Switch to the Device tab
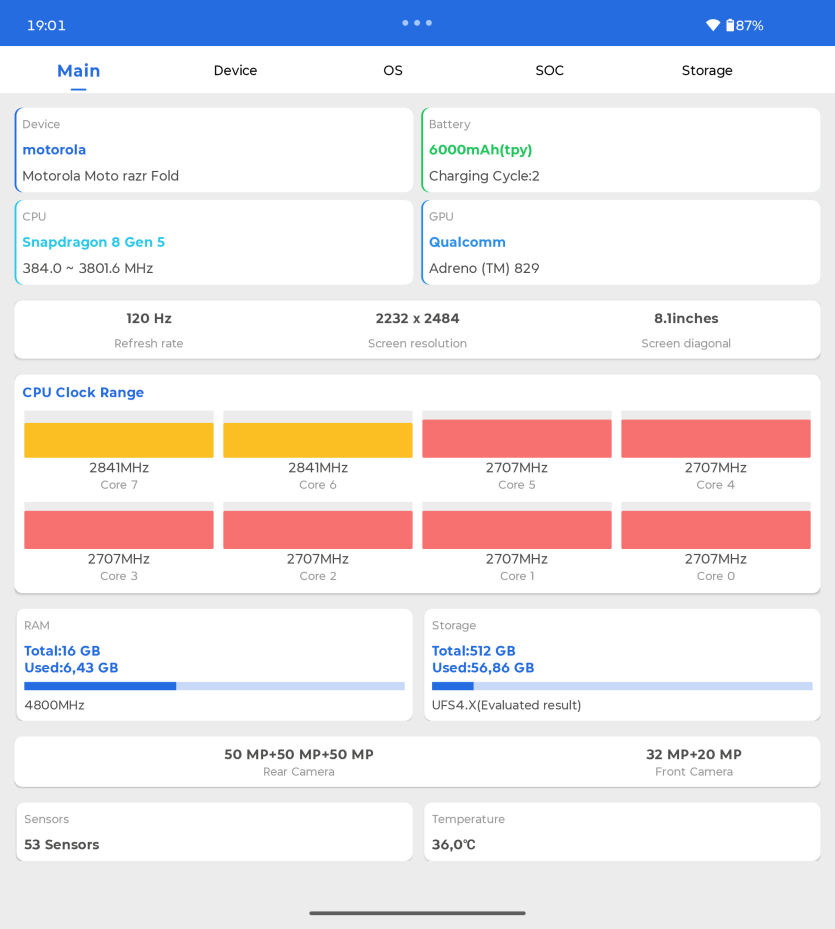The width and height of the screenshot is (835, 929). coord(235,71)
